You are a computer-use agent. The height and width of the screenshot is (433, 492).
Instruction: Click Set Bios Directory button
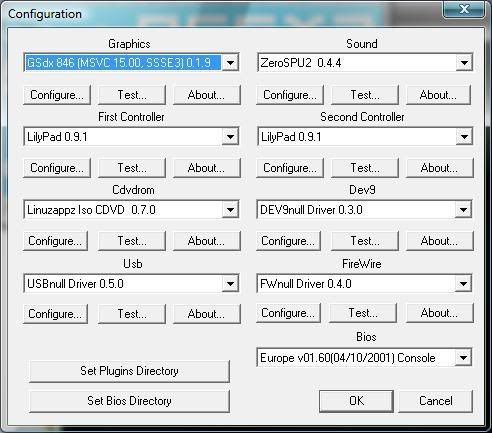pyautogui.click(x=129, y=401)
